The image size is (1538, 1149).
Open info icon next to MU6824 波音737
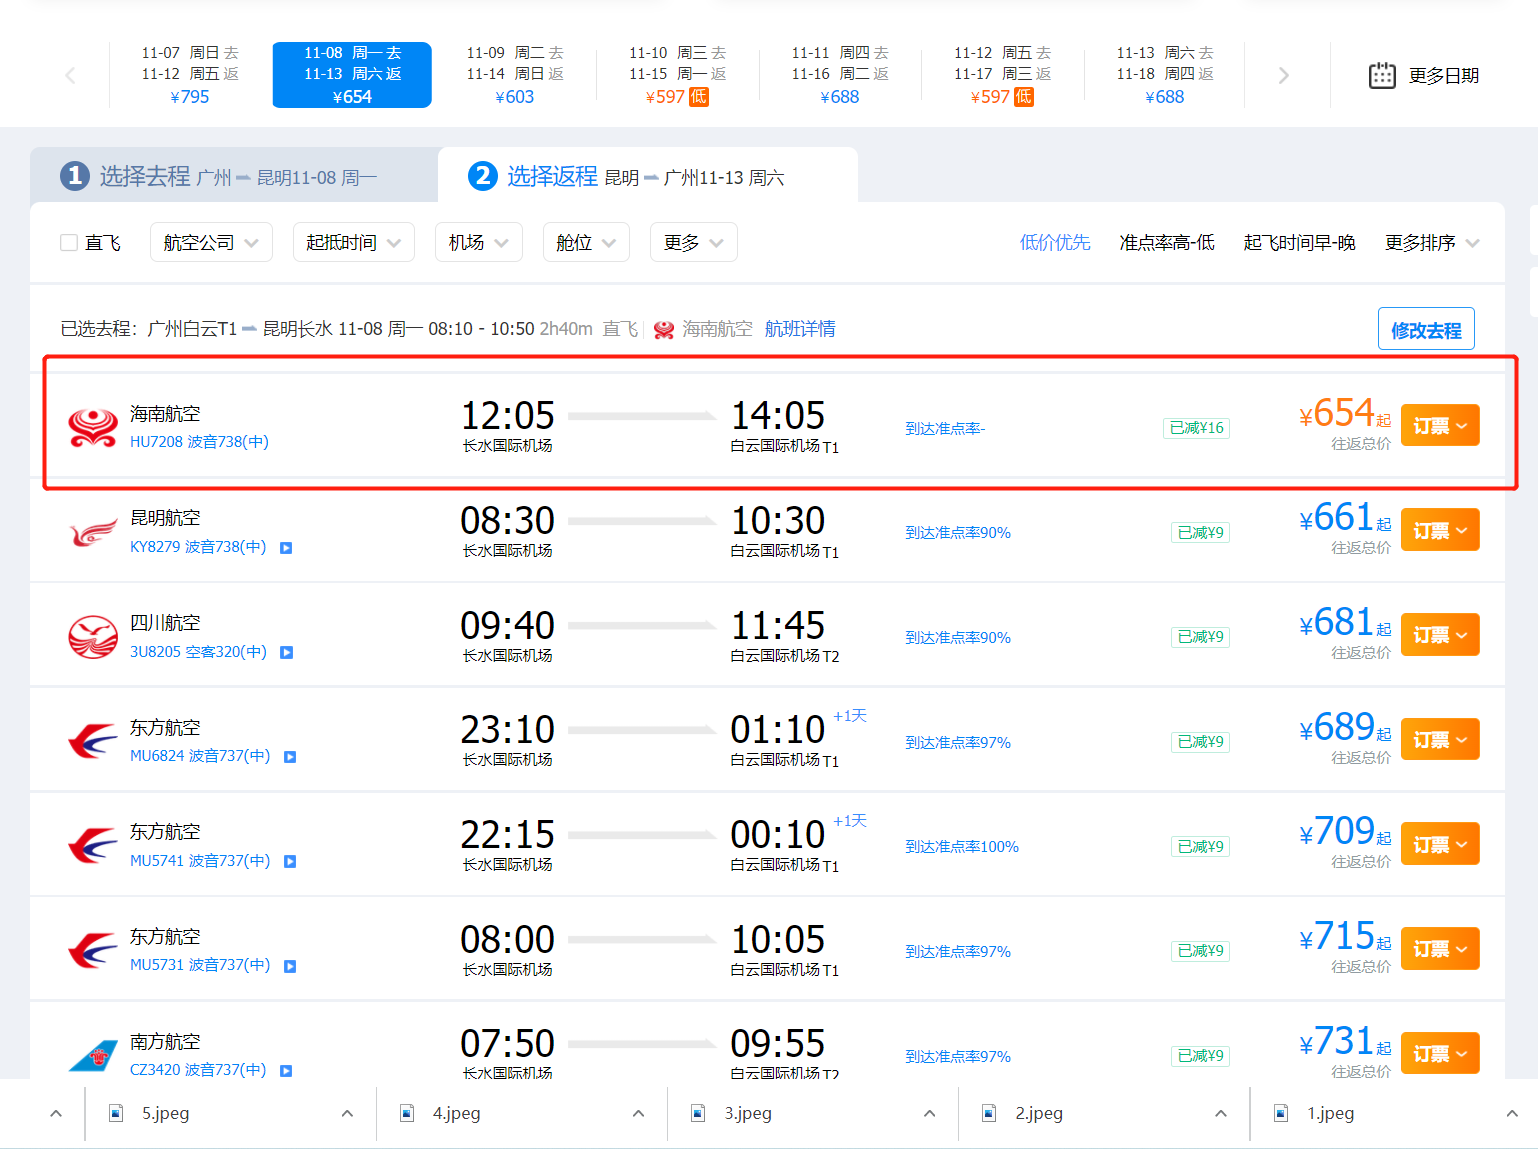tap(290, 757)
